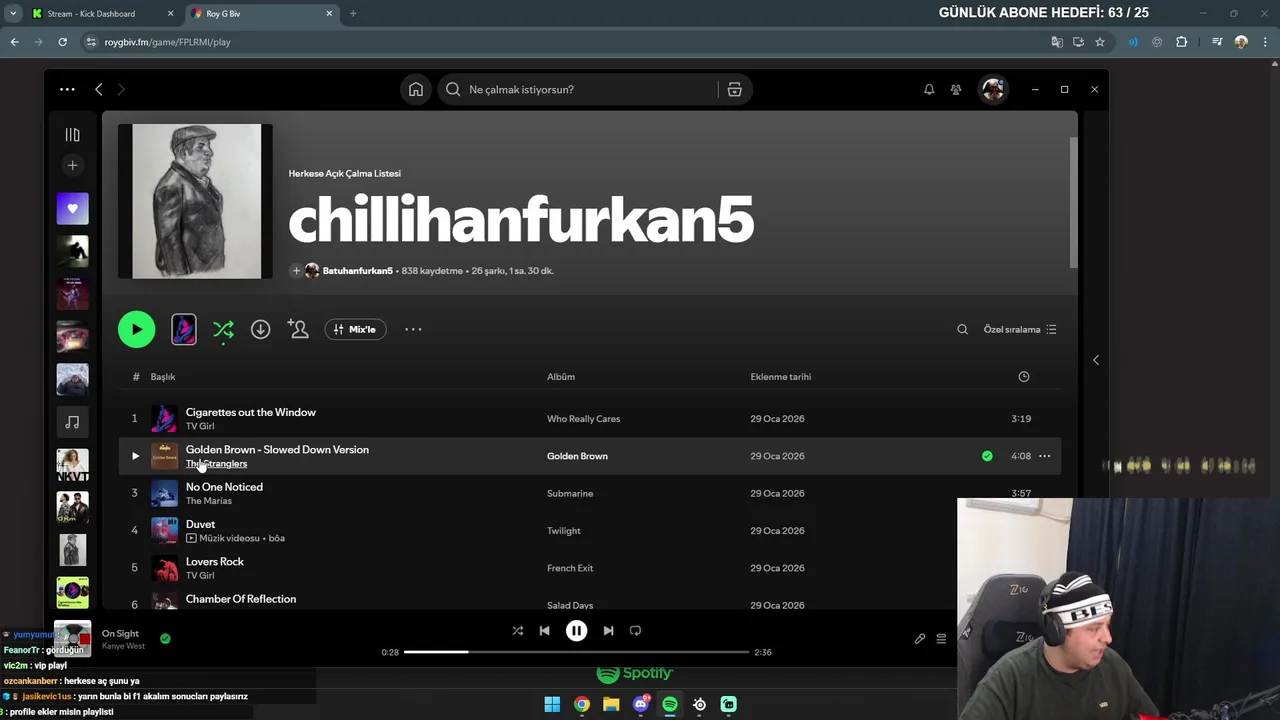Open The Stranglers artist link

(216, 464)
